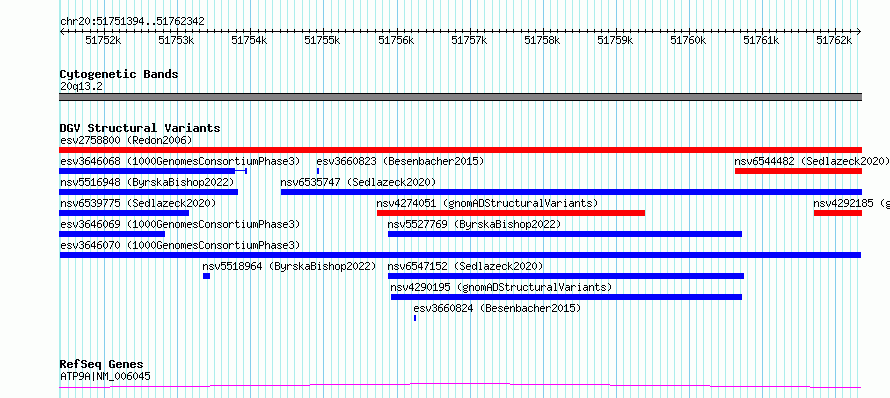
Task: Click red bar under nsv4292185
Action: pos(838,212)
